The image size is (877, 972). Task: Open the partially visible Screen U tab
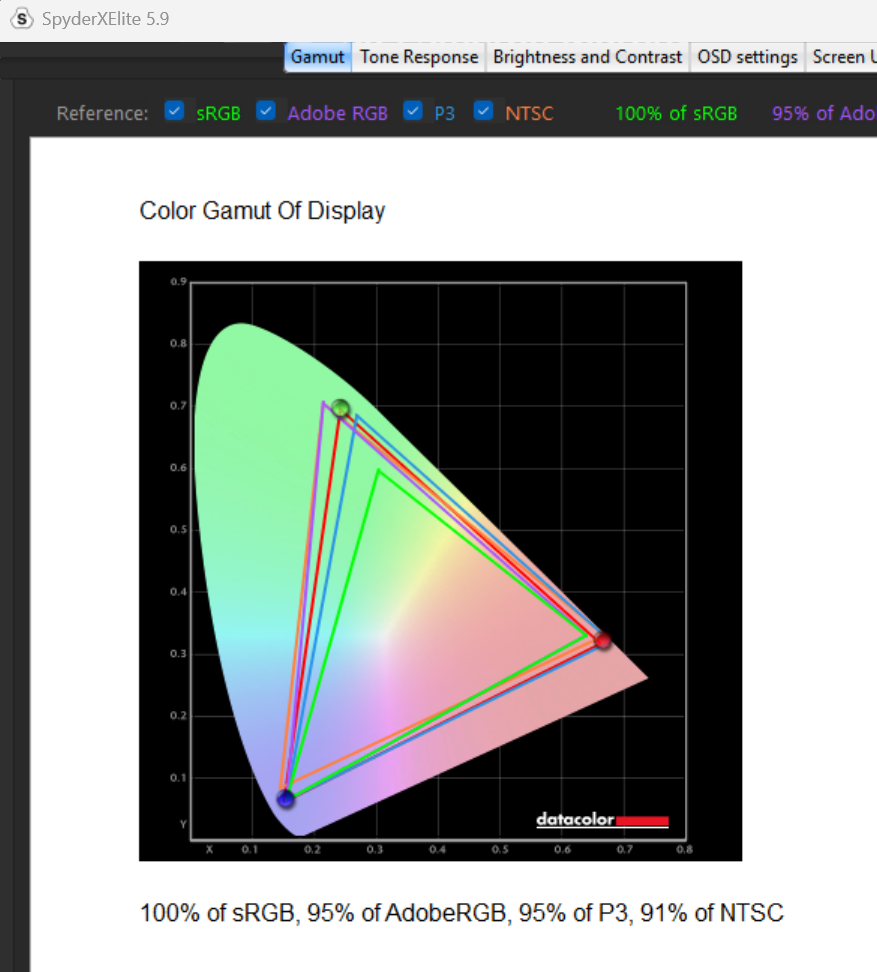click(840, 57)
